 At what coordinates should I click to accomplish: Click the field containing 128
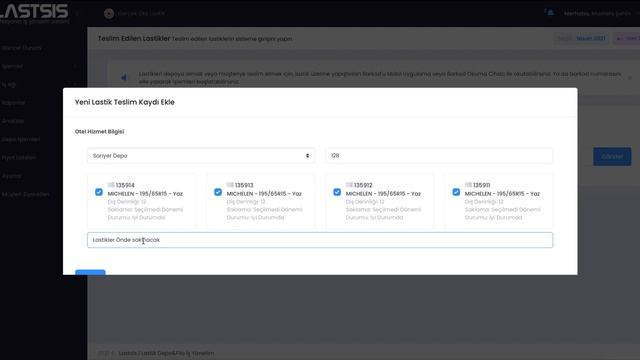pyautogui.click(x=439, y=156)
